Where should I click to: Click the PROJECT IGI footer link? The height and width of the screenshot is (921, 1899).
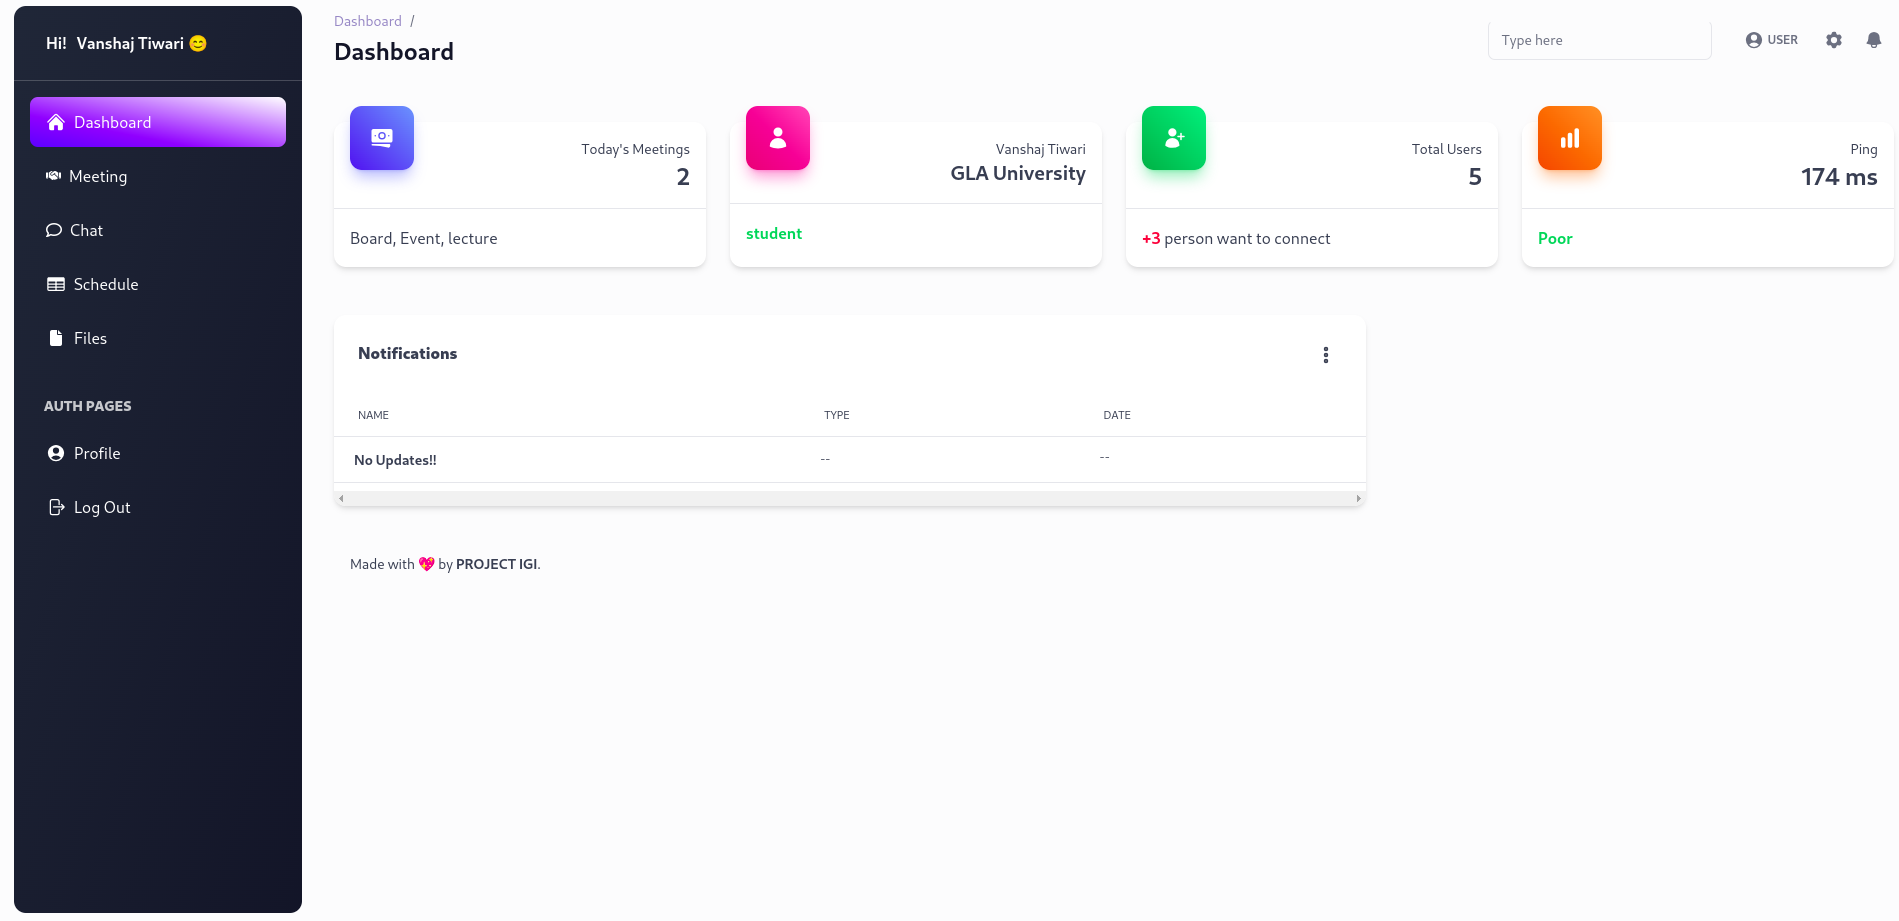click(496, 564)
